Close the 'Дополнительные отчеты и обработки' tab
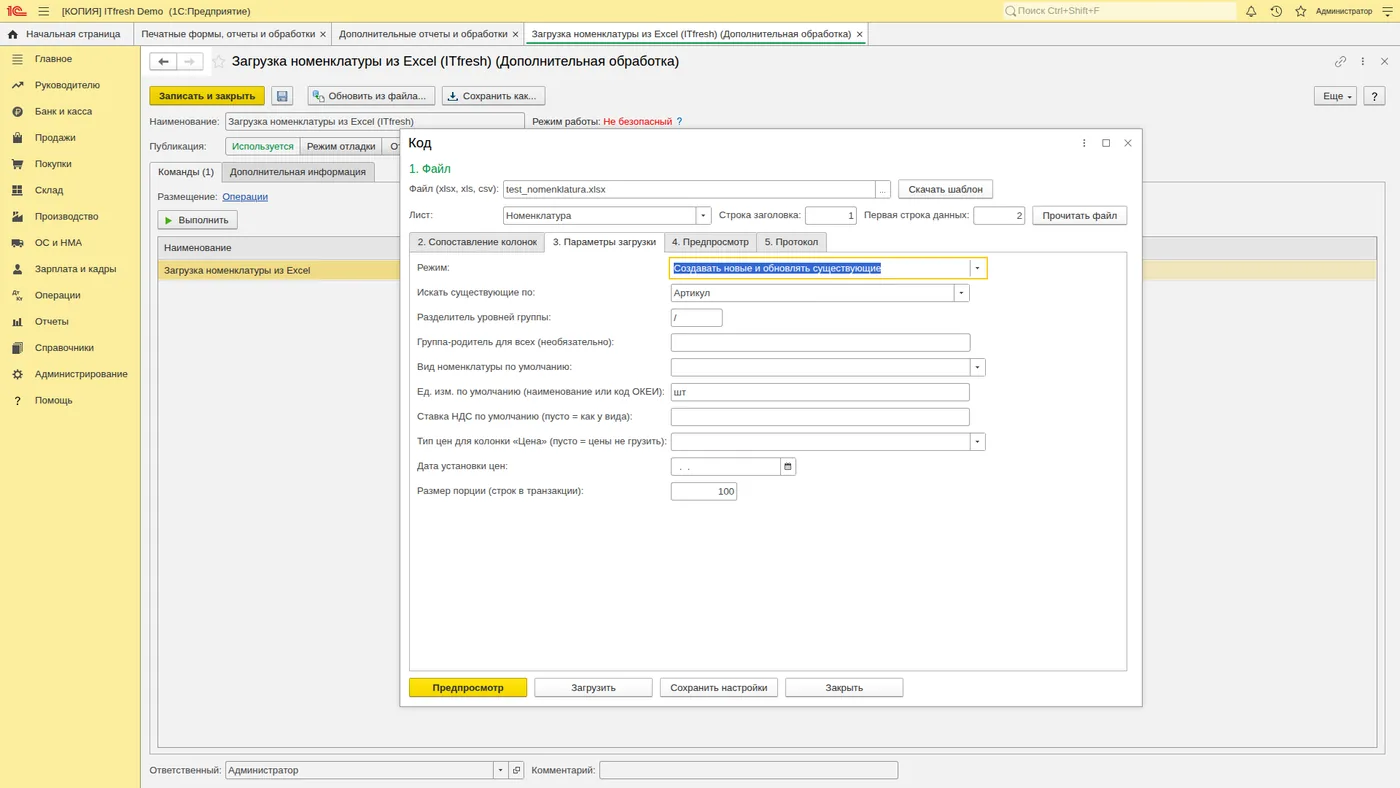 516,34
